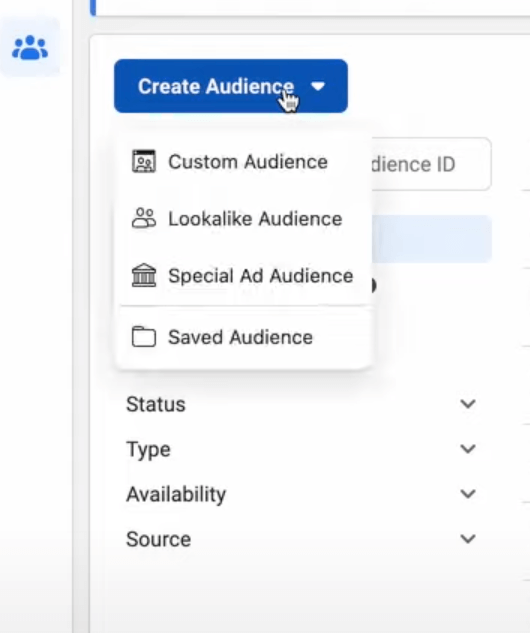Click the Status filter label
This screenshot has height=633, width=530.
click(156, 404)
